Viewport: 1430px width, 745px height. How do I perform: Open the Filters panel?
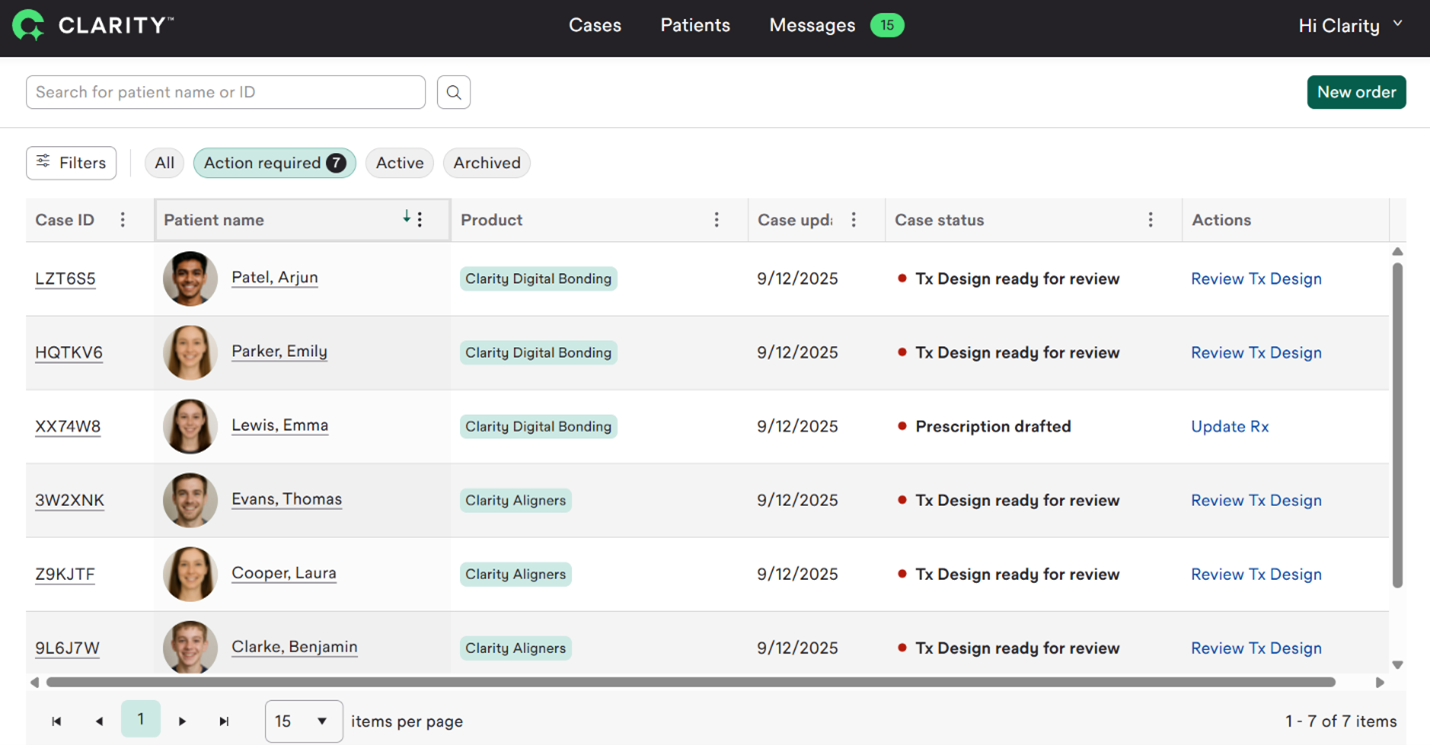(71, 163)
